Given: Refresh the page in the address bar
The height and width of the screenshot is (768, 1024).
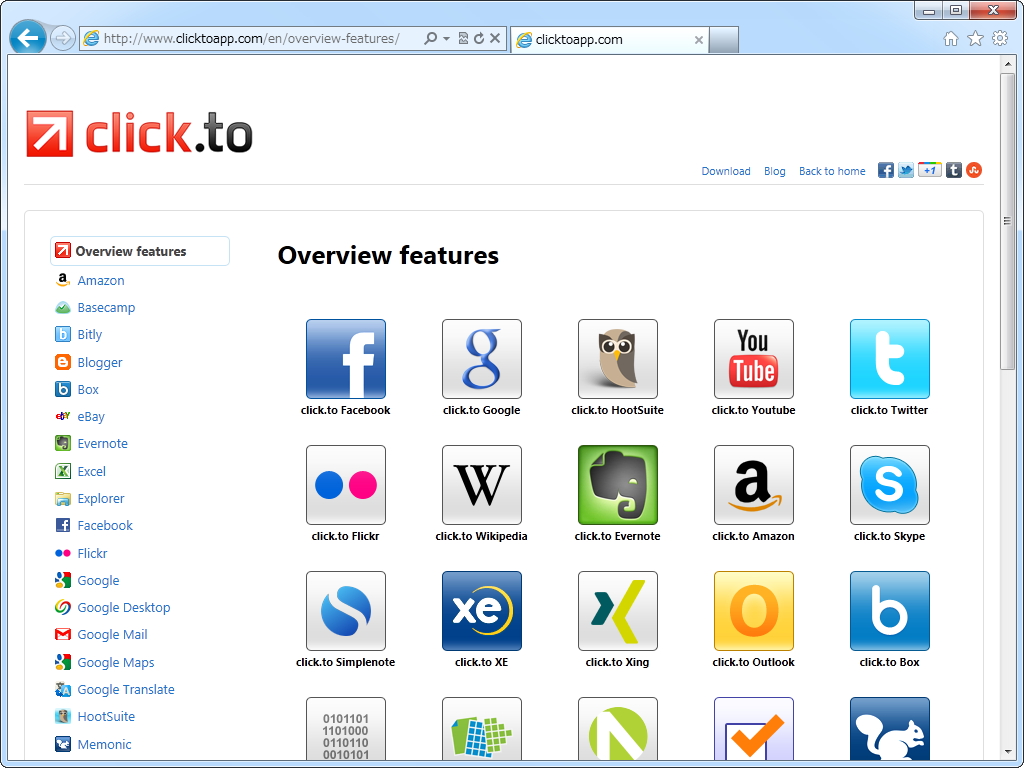Looking at the screenshot, I should (479, 39).
